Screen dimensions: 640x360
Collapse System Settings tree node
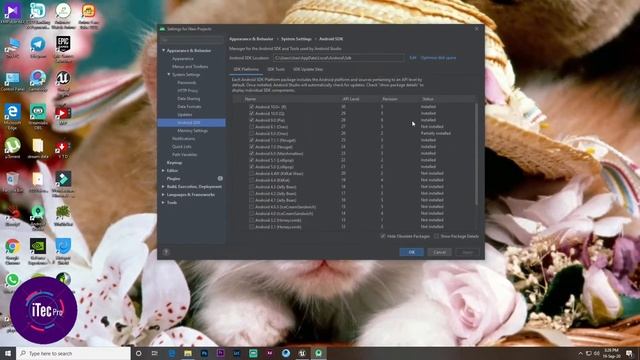click(169, 75)
